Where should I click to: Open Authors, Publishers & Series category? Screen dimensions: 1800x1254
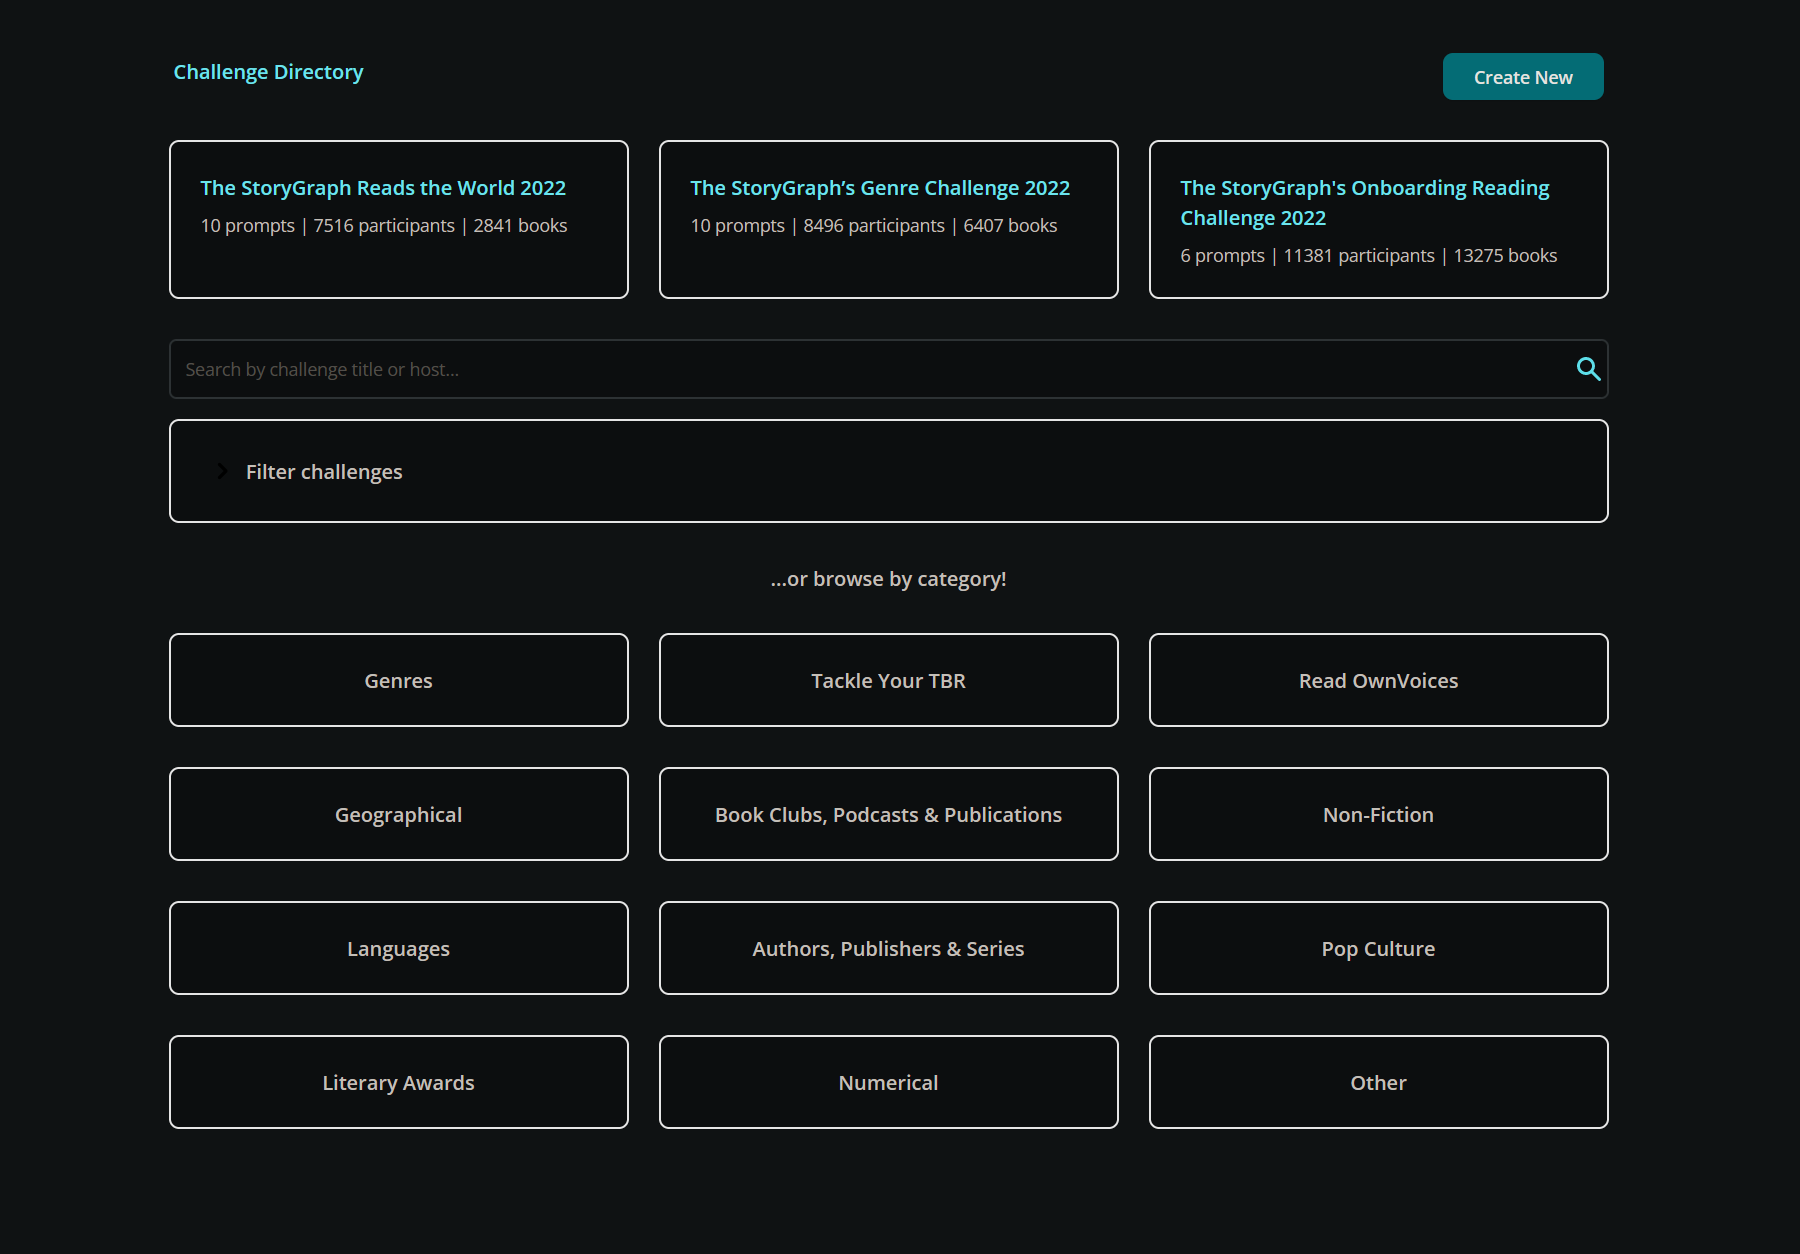888,948
